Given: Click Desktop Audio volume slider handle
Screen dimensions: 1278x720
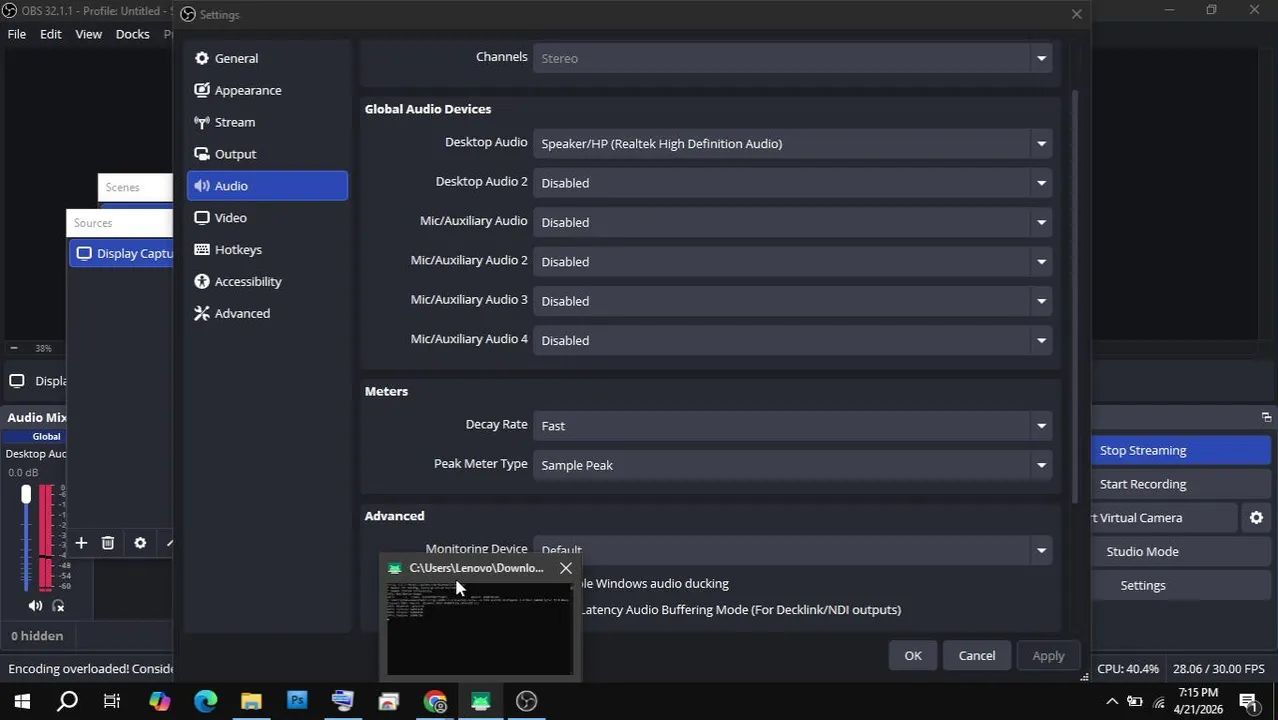Looking at the screenshot, I should pyautogui.click(x=26, y=494).
